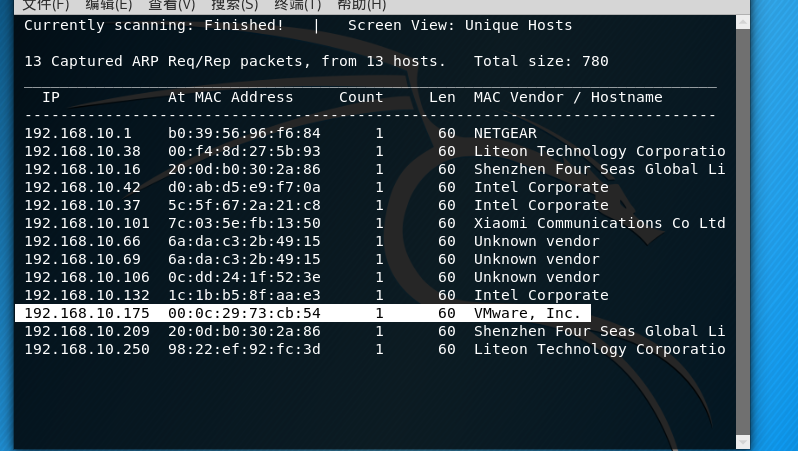Click MAC address 7c:03:5e:fb:13:50

[244, 223]
